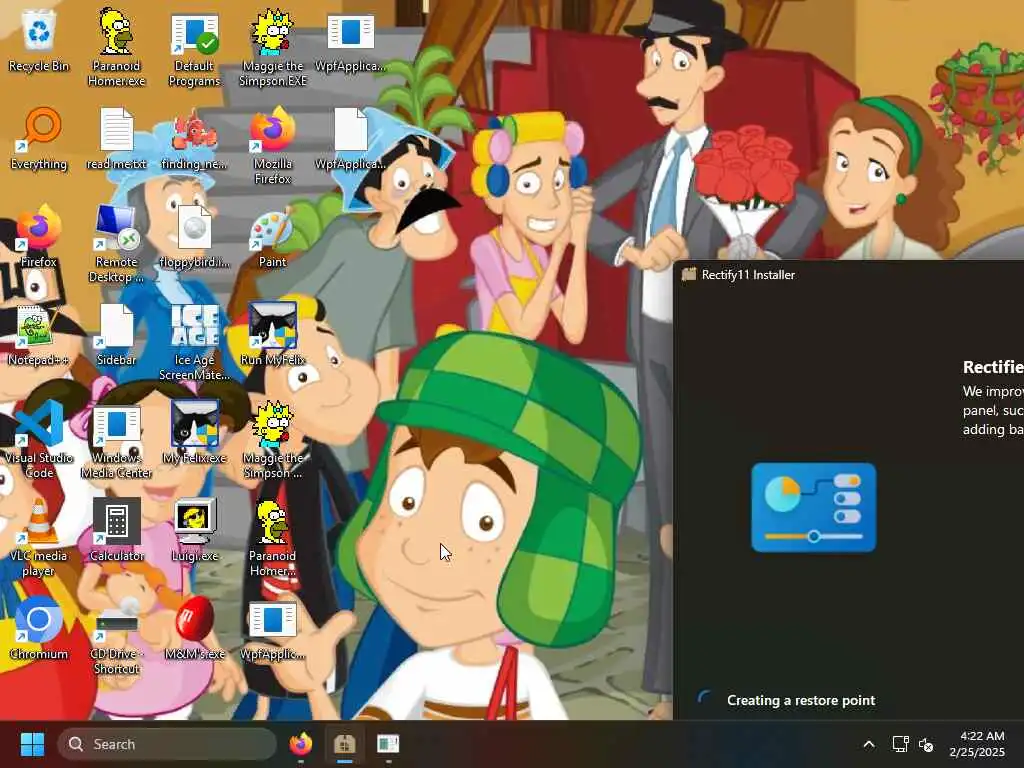Open Notepad++ shortcut
The image size is (1024, 768).
point(39,334)
